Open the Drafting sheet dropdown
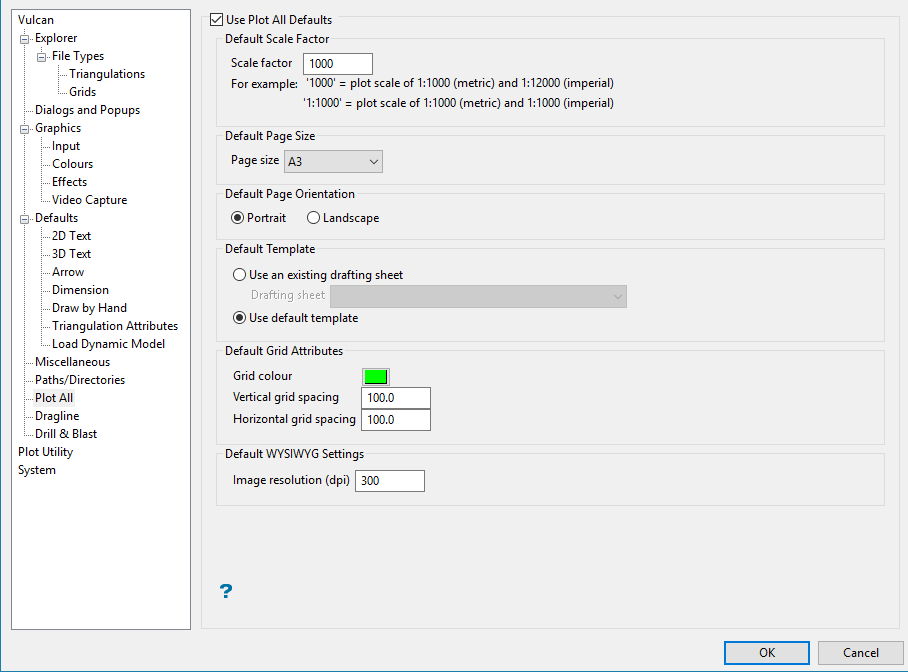 (478, 296)
